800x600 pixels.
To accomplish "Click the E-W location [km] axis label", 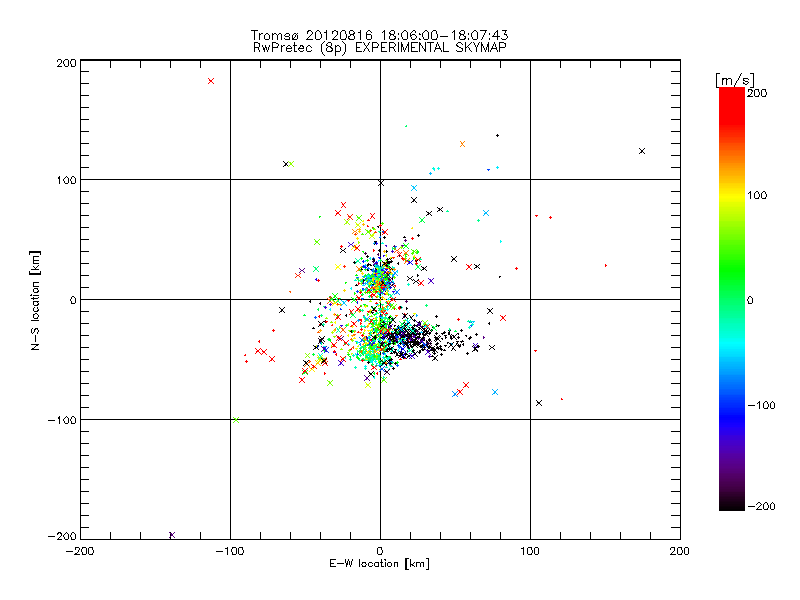I will [379, 564].
